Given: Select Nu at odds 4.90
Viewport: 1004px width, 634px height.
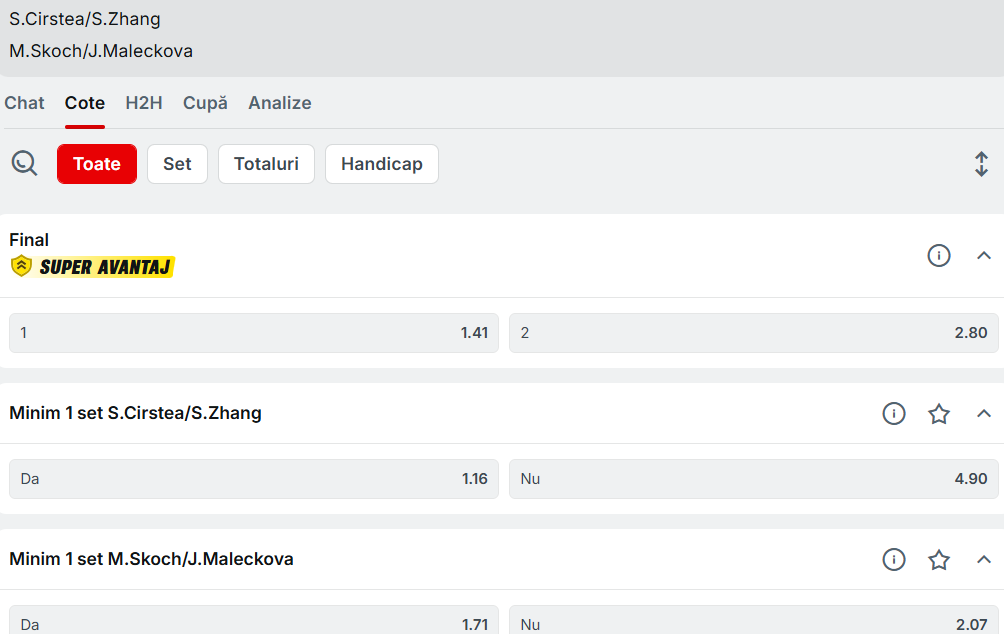Looking at the screenshot, I should [x=753, y=479].
